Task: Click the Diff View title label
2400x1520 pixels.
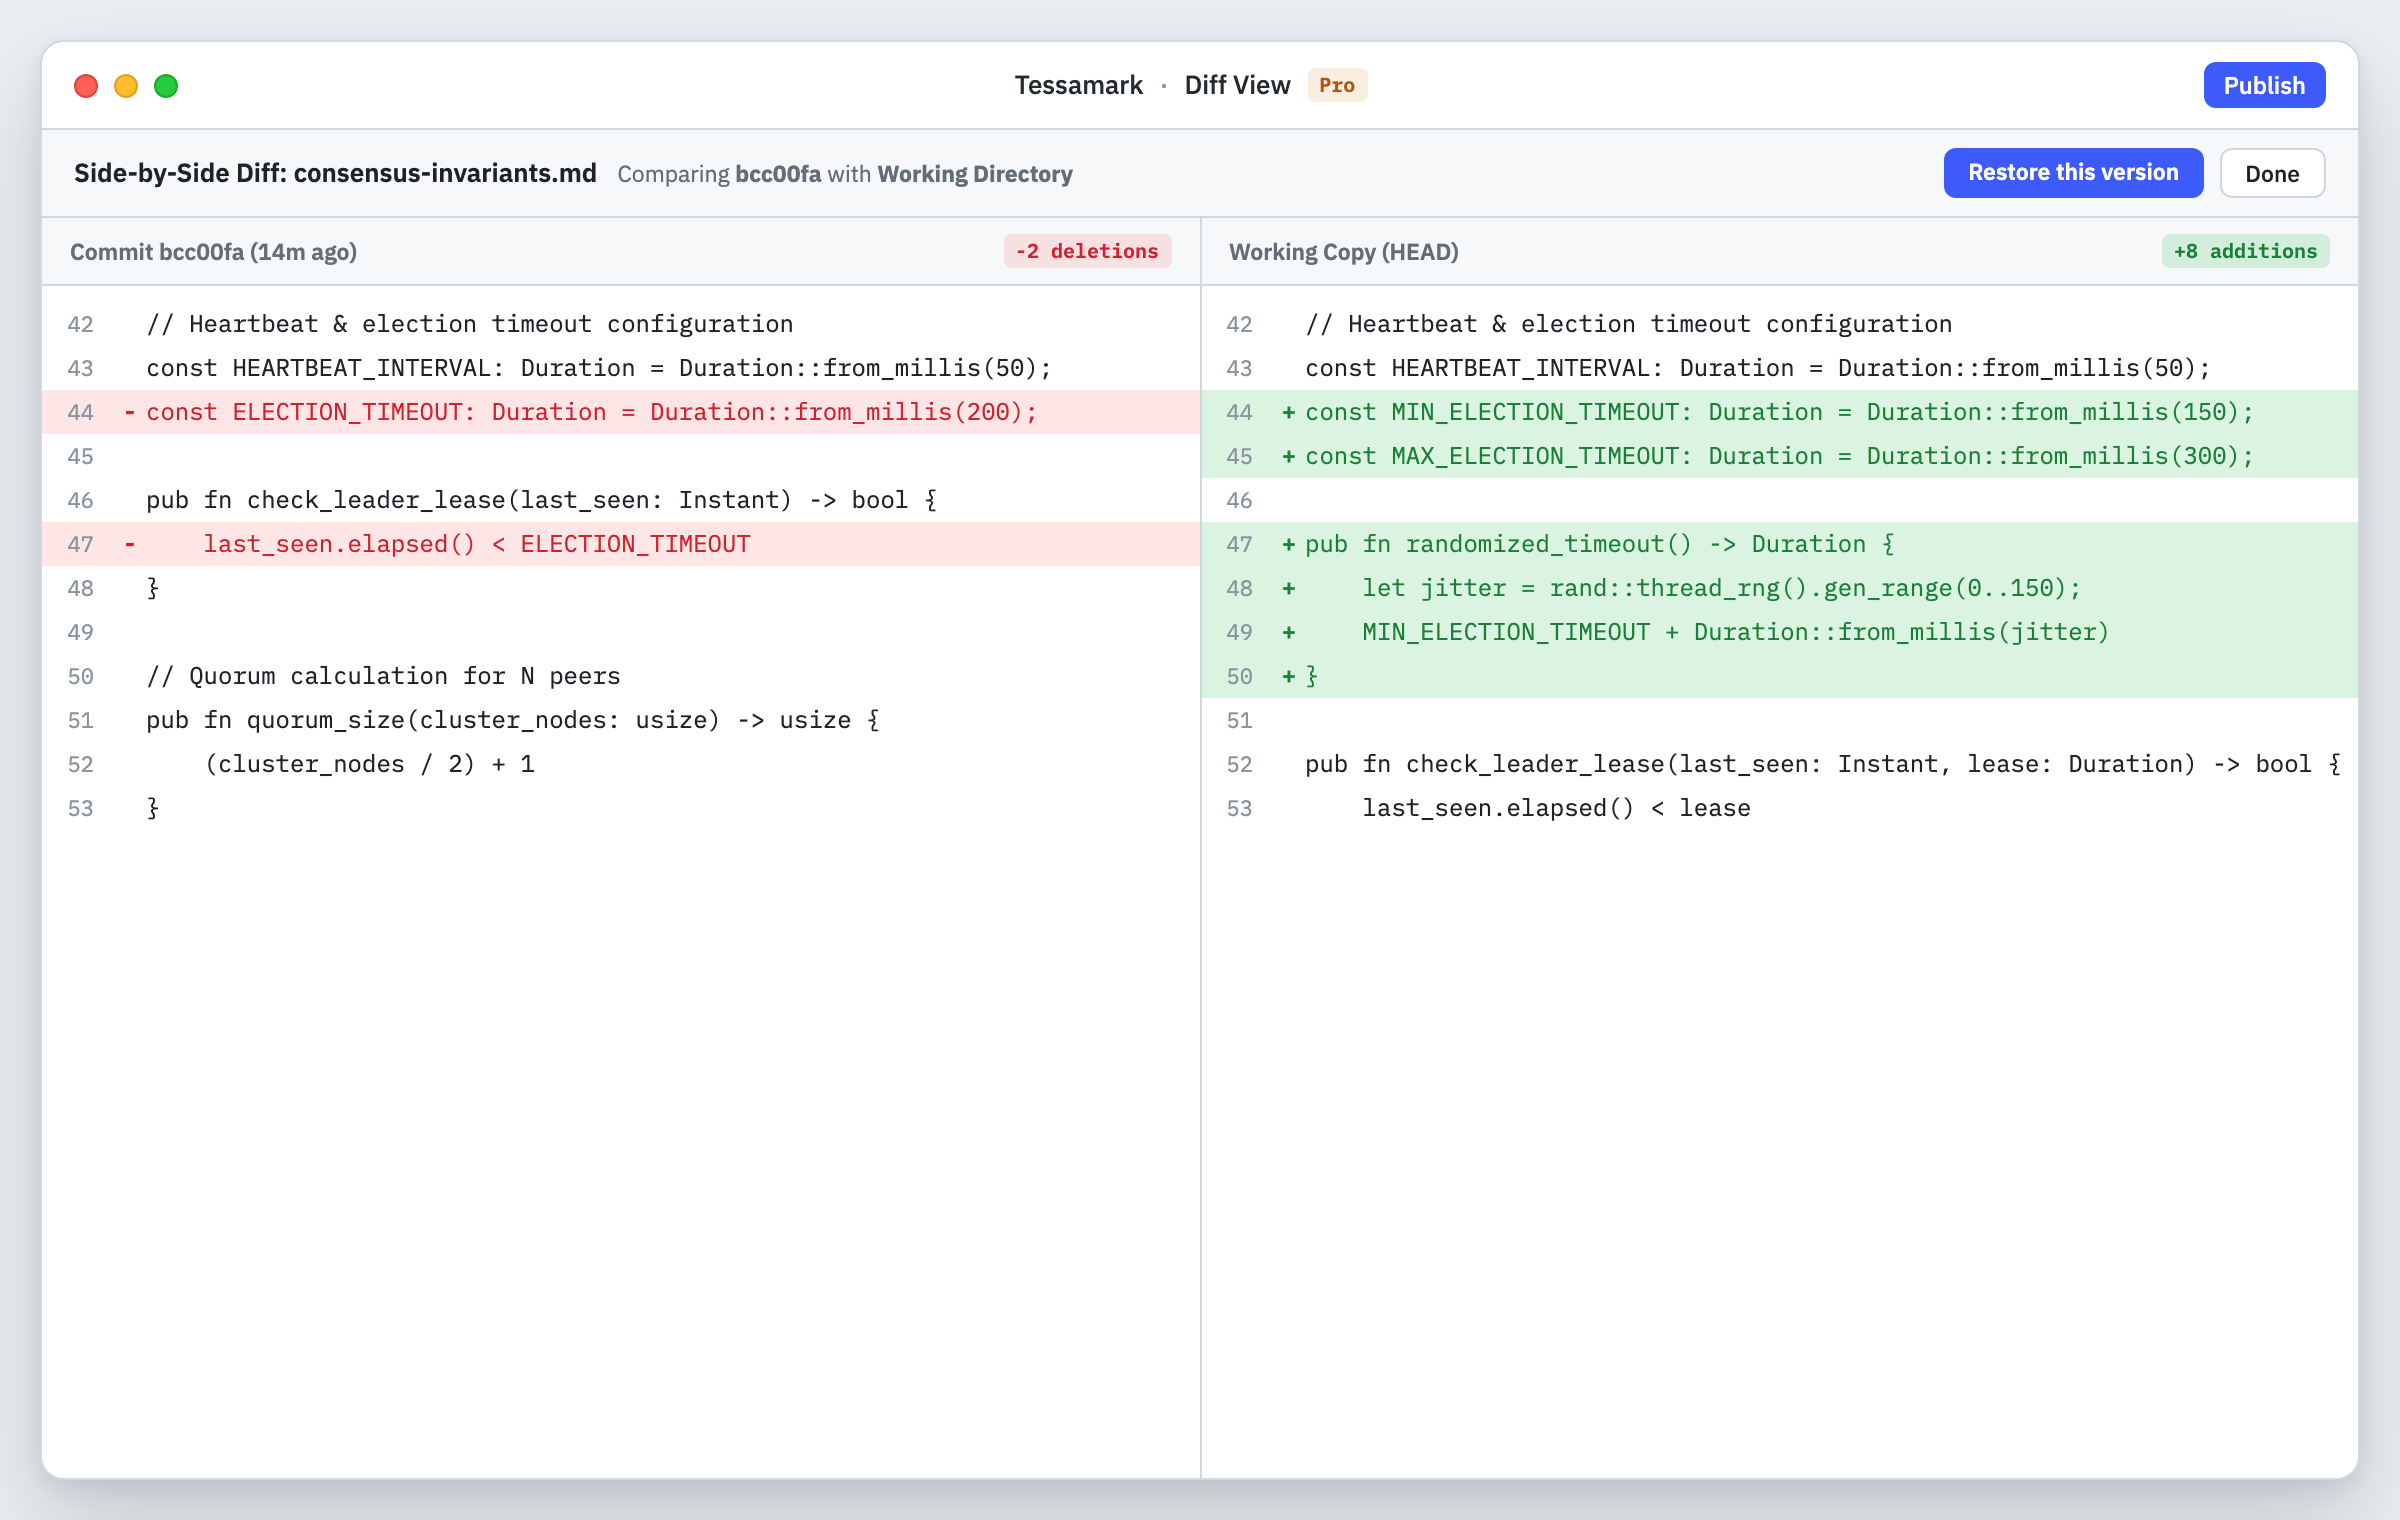Action: [1237, 85]
